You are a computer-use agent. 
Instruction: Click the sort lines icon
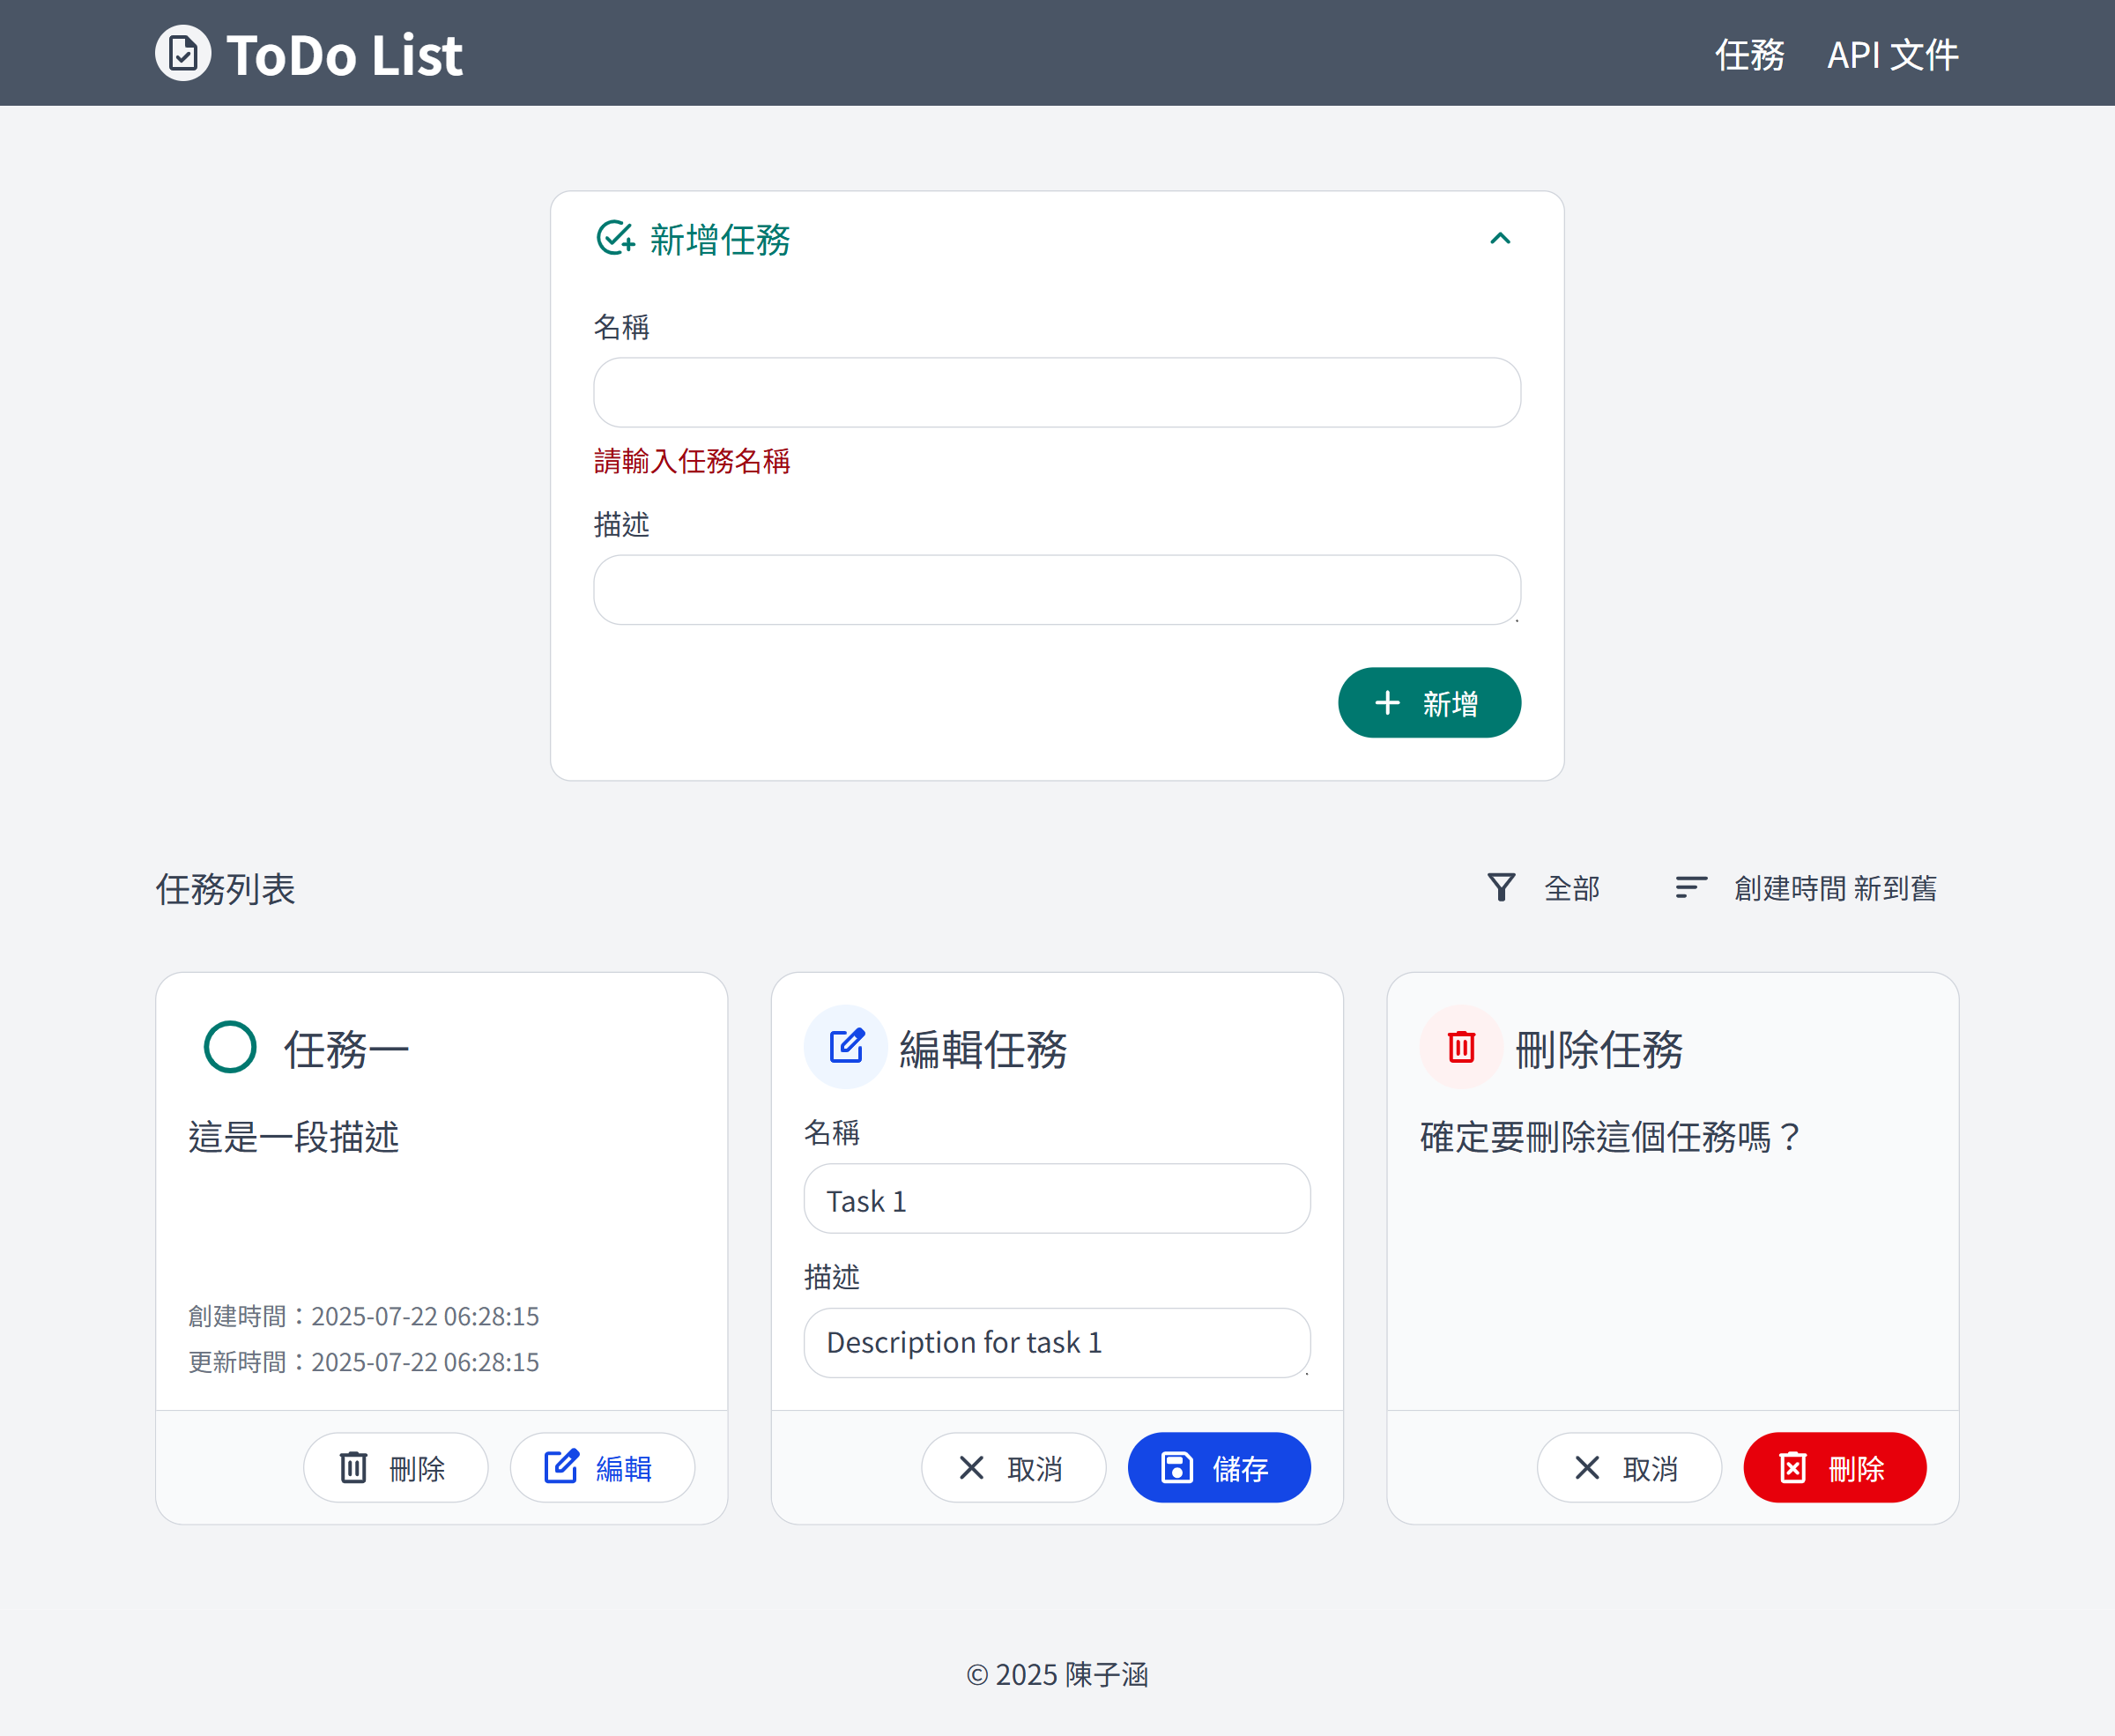click(1691, 887)
